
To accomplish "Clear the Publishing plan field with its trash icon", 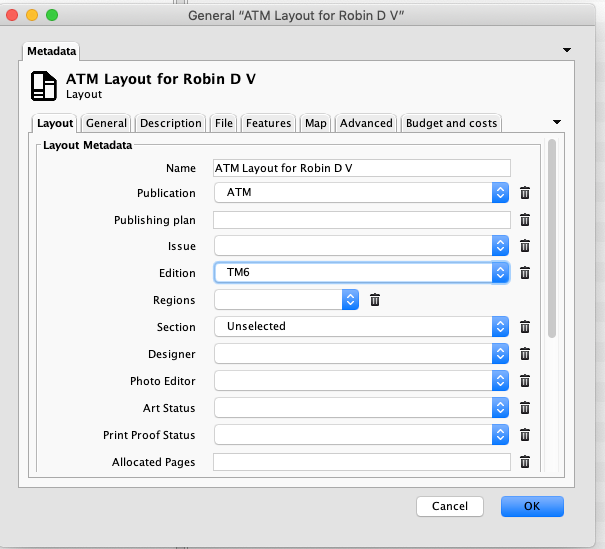I will (525, 220).
